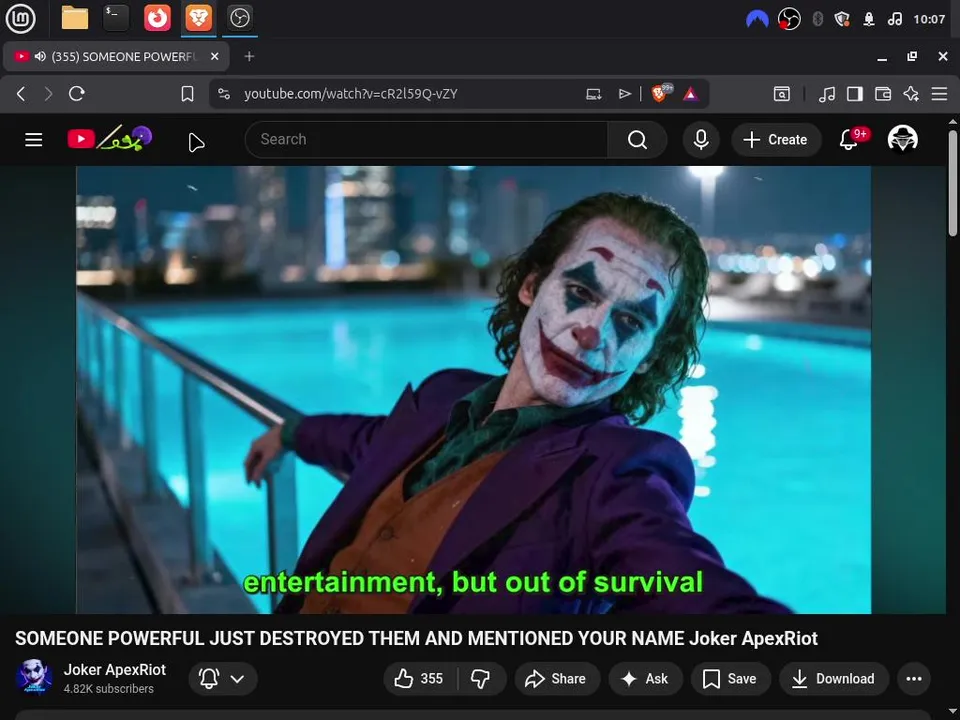Open the Joker ApexRiot channel name link
This screenshot has width=960, height=720.
(114, 670)
